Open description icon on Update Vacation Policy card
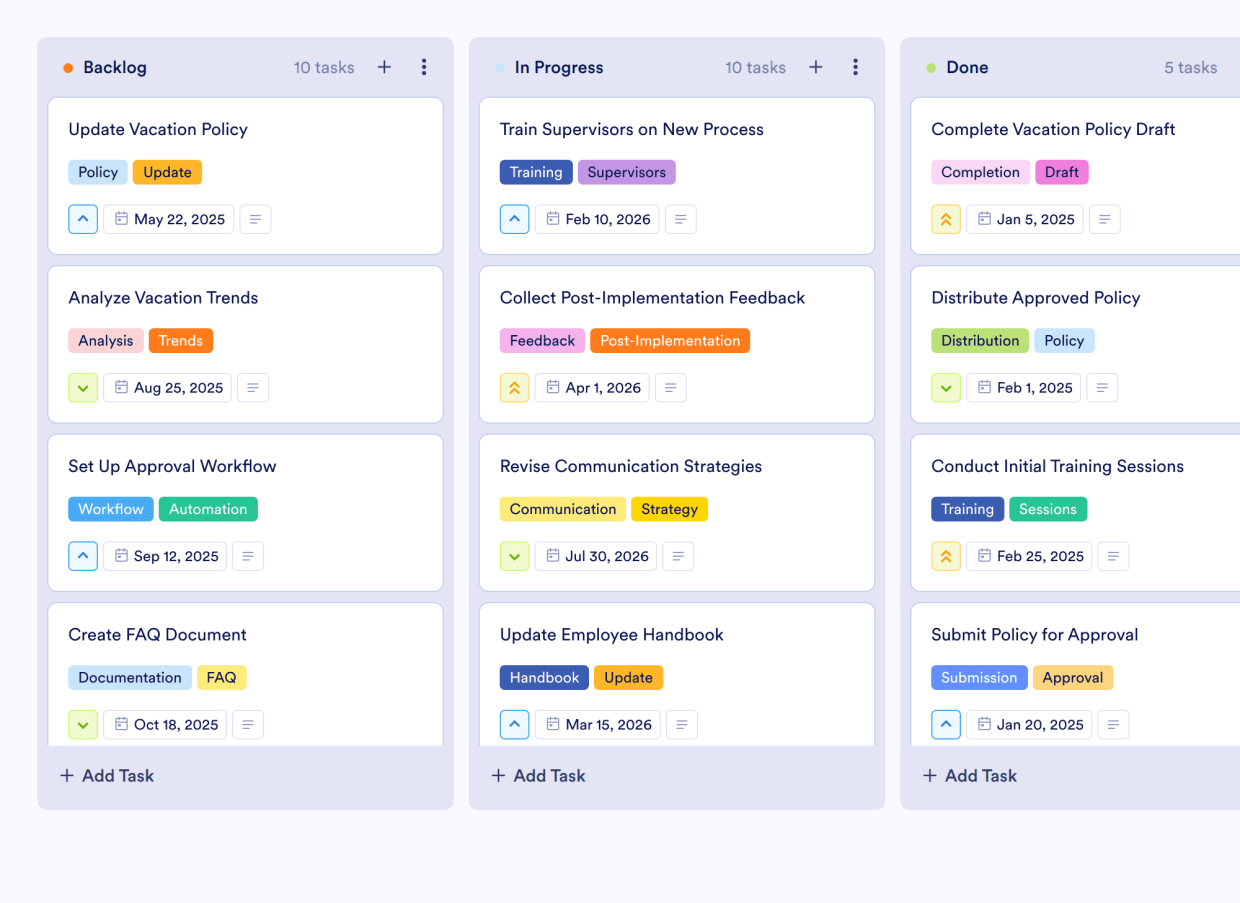Viewport: 1240px width, 903px height. point(255,219)
